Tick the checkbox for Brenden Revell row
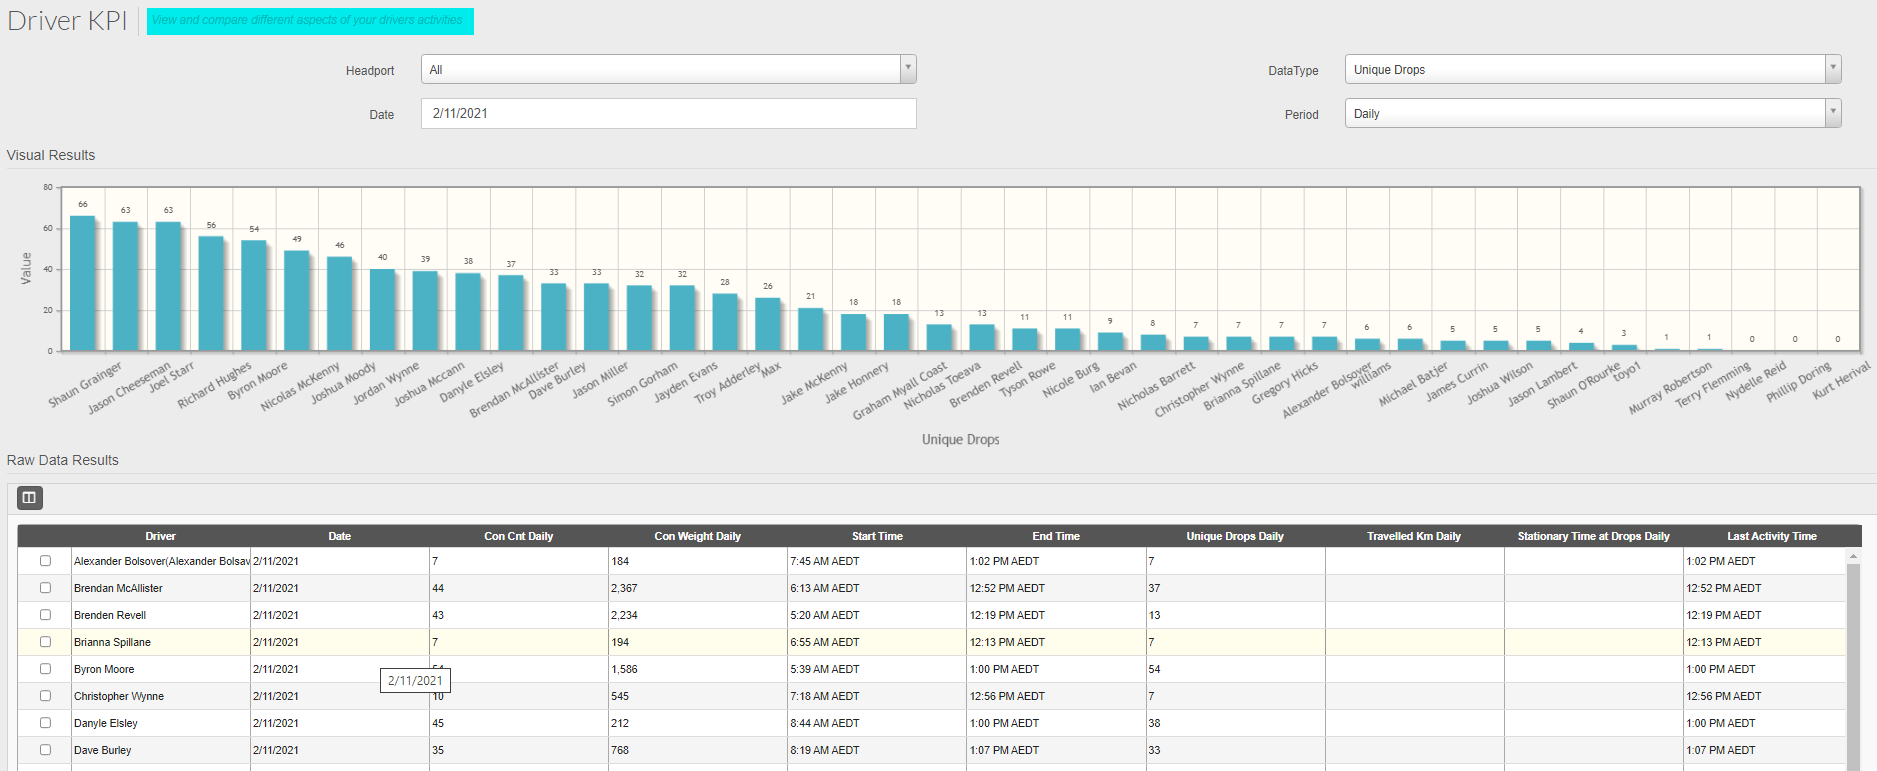 click(45, 615)
